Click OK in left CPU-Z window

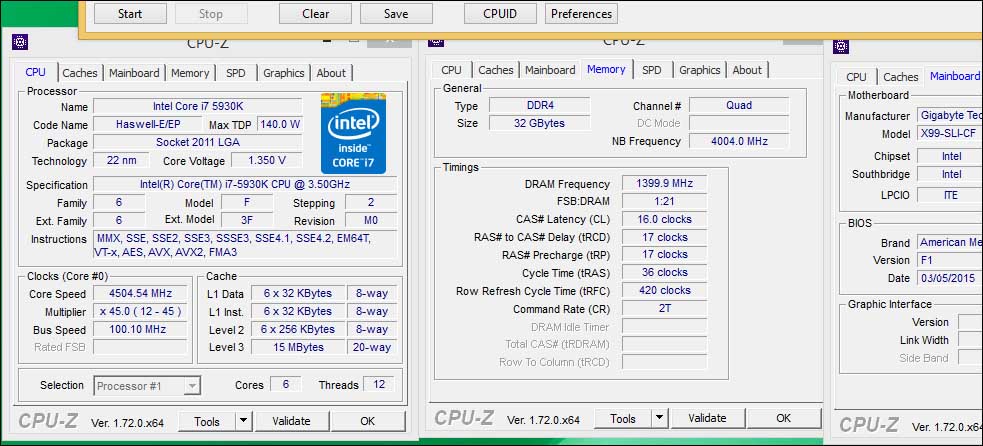368,421
